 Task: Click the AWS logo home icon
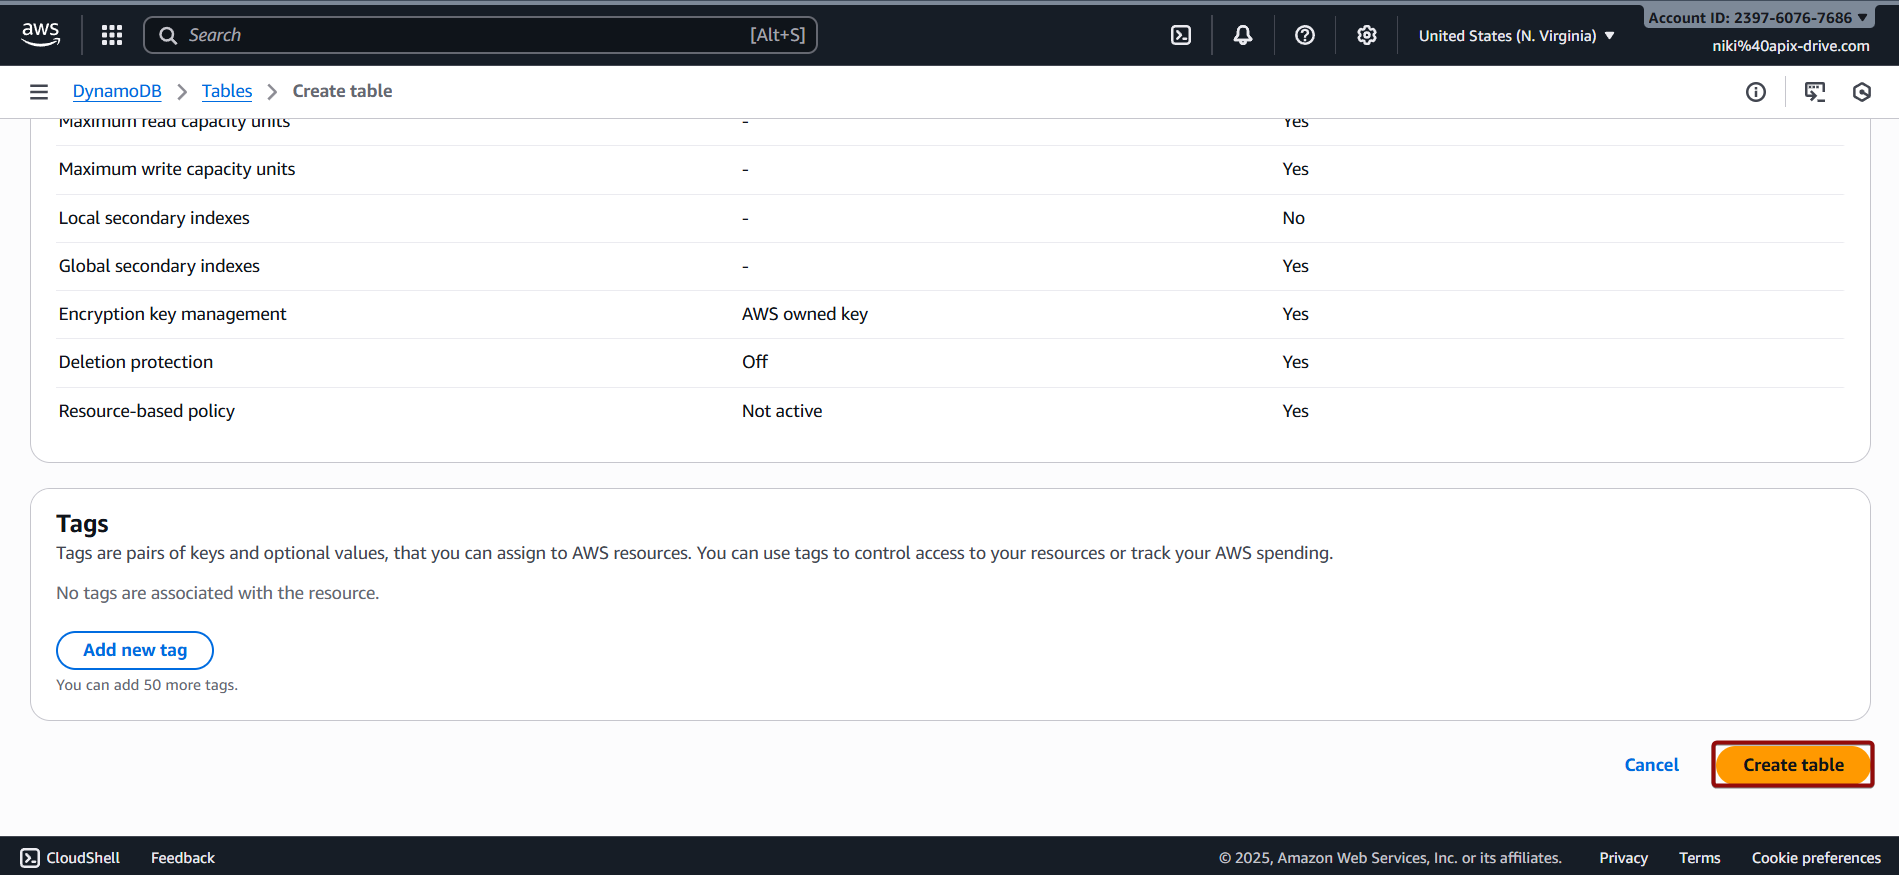click(40, 34)
